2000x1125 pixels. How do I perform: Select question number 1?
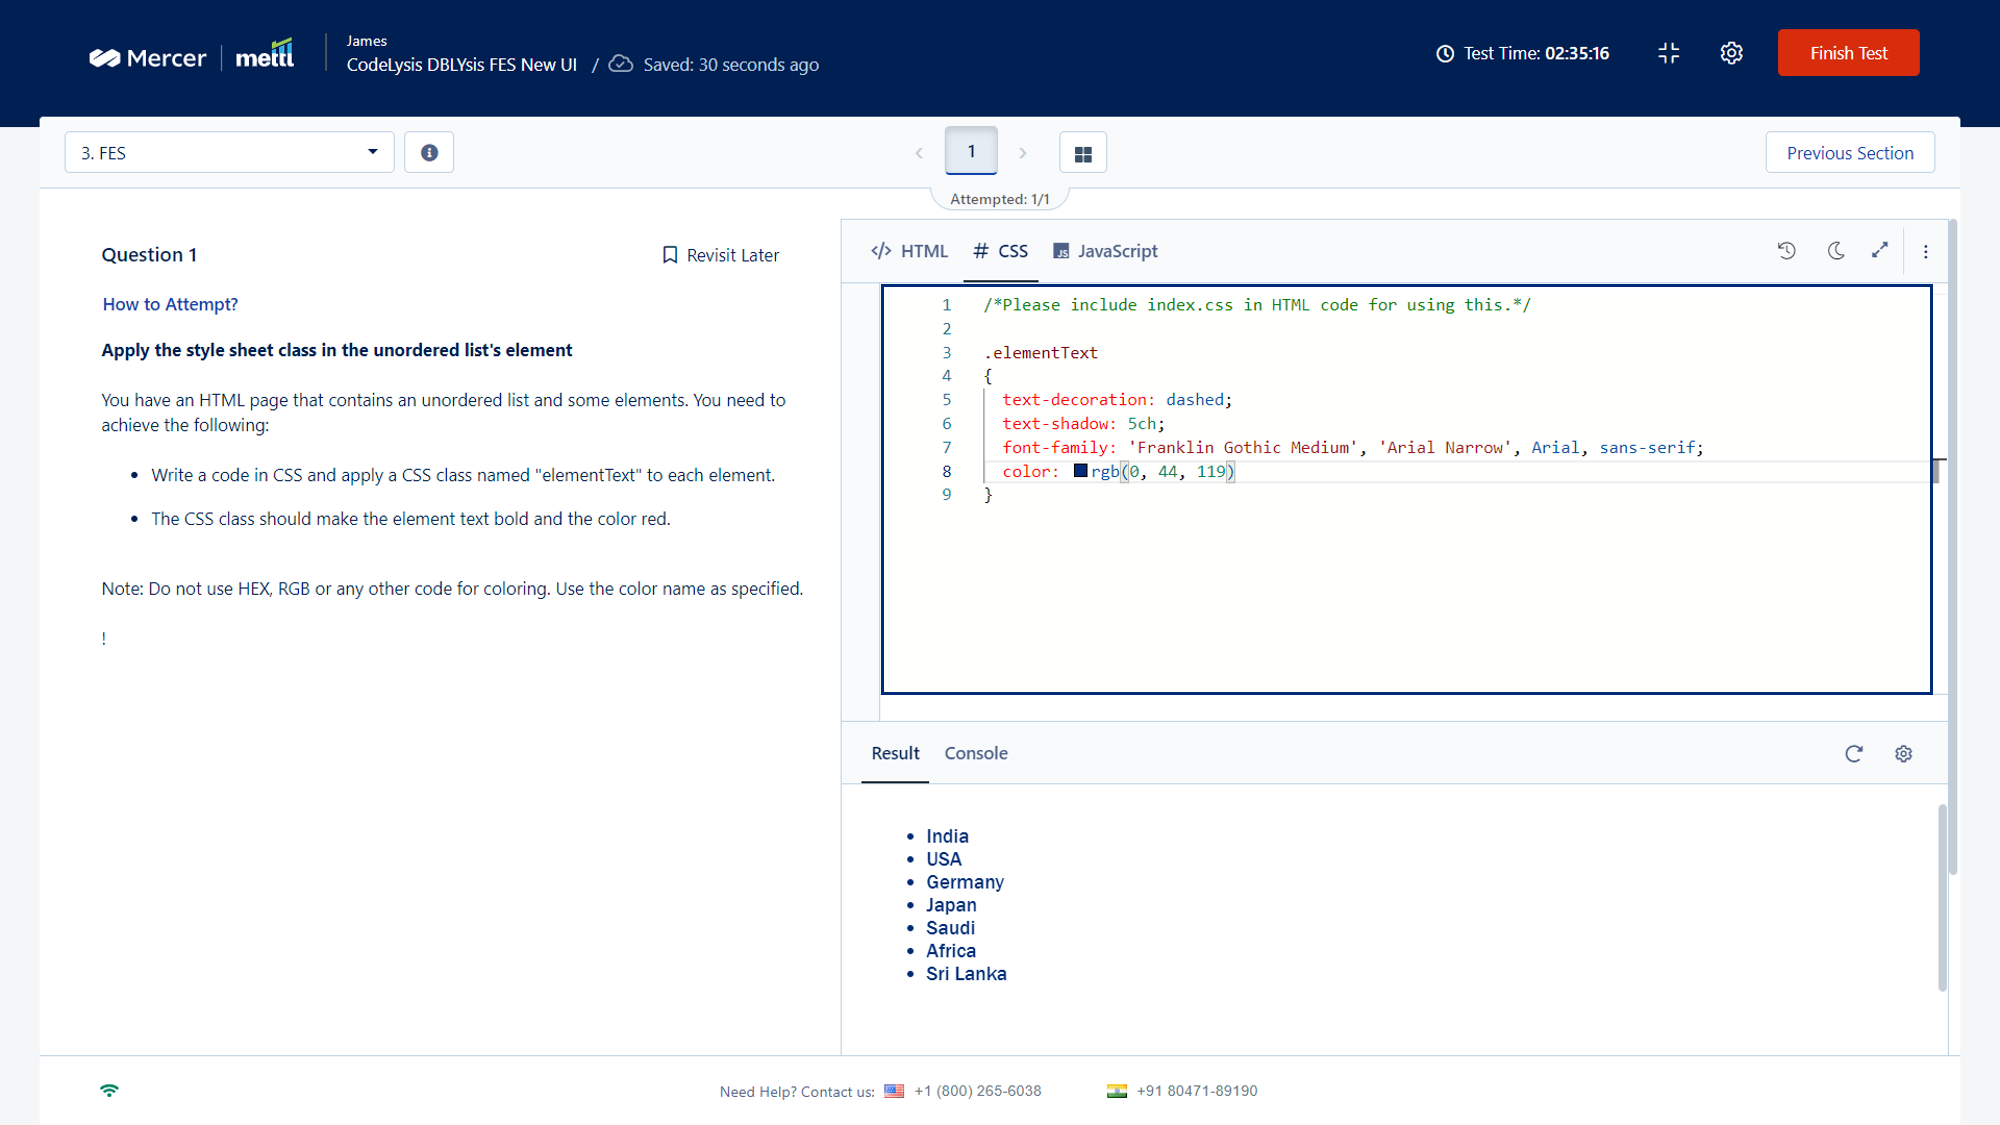pyautogui.click(x=971, y=151)
